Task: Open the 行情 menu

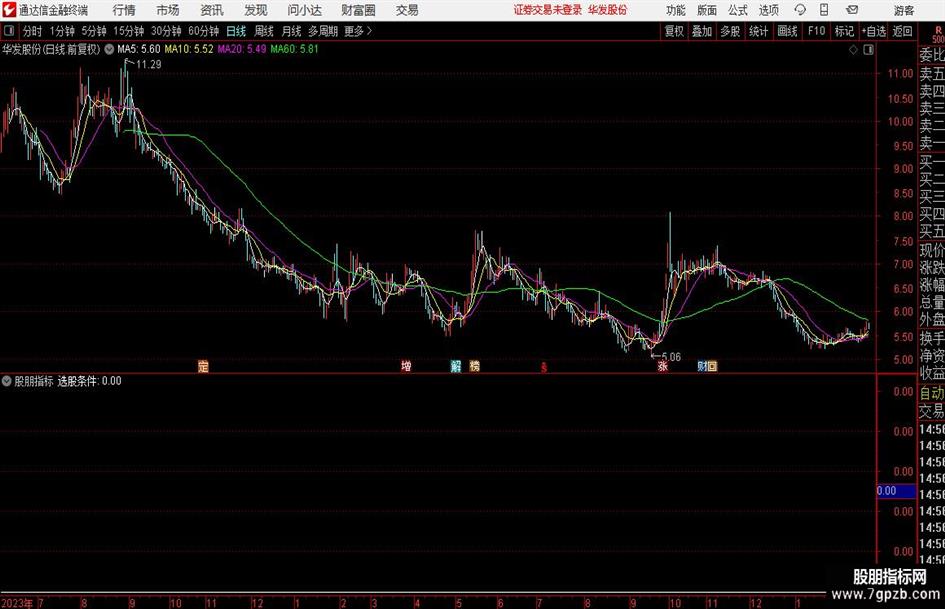Action: pyautogui.click(x=124, y=10)
